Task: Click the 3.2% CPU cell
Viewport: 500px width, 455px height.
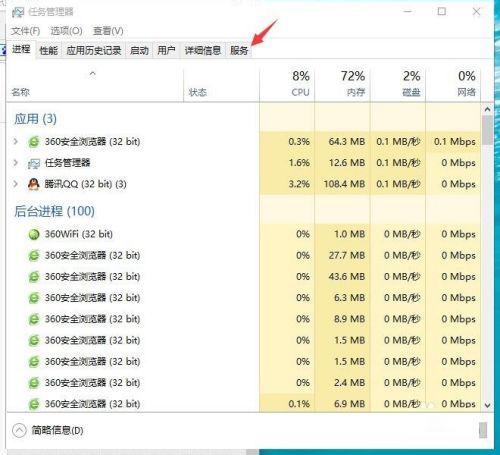Action: click(287, 184)
